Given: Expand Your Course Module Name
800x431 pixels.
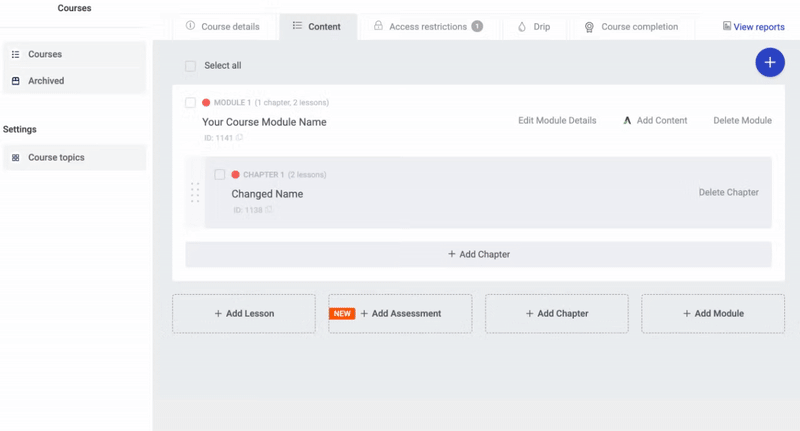Looking at the screenshot, I should click(x=264, y=122).
